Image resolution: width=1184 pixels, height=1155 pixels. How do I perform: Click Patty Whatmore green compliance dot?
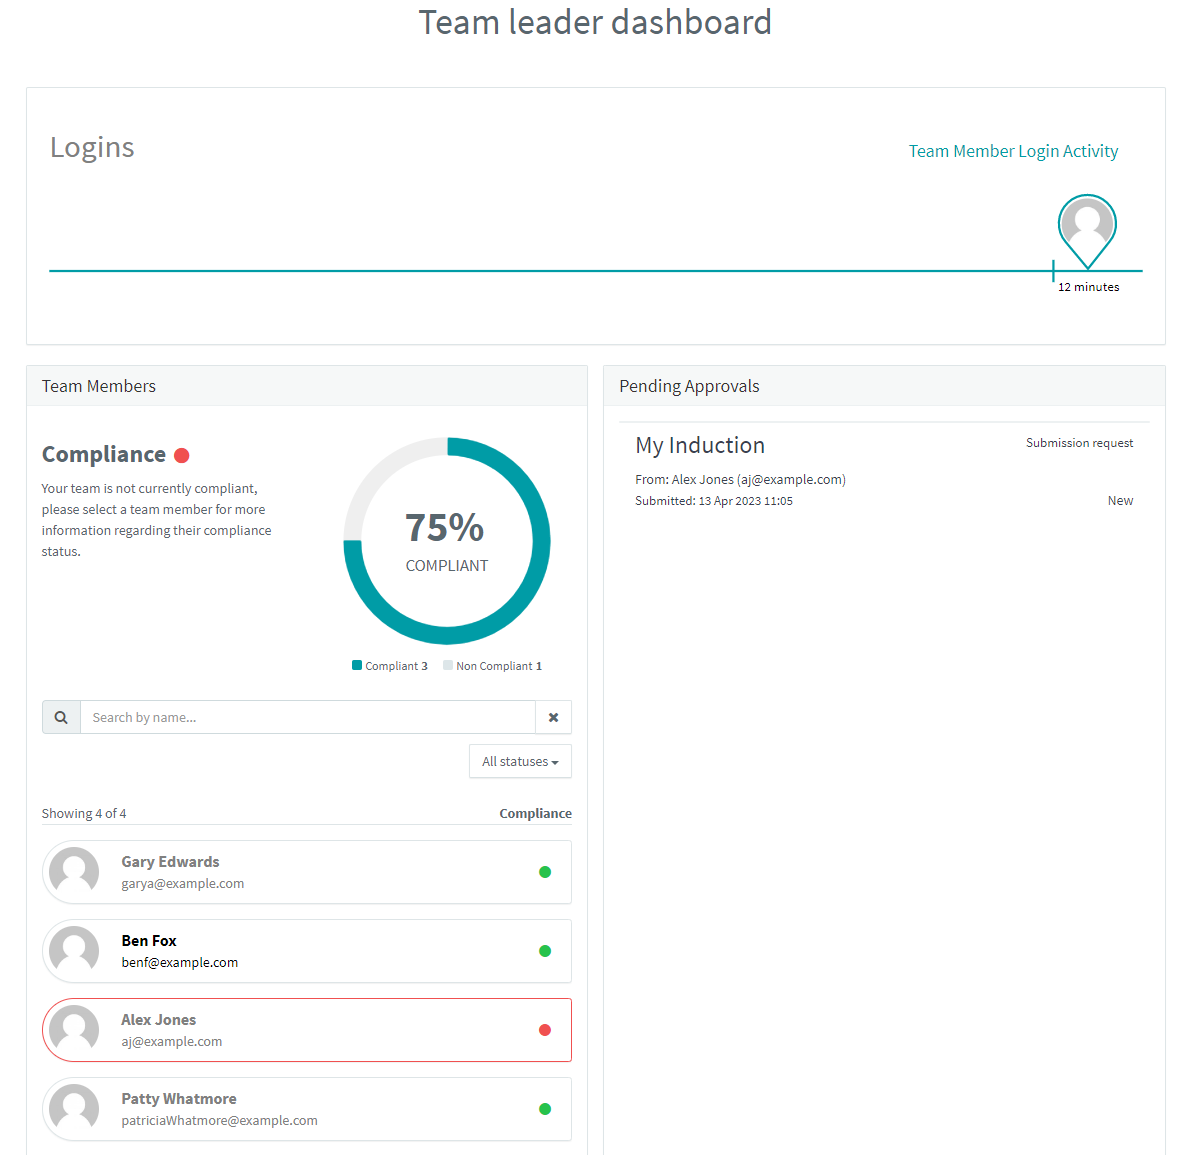545,1109
